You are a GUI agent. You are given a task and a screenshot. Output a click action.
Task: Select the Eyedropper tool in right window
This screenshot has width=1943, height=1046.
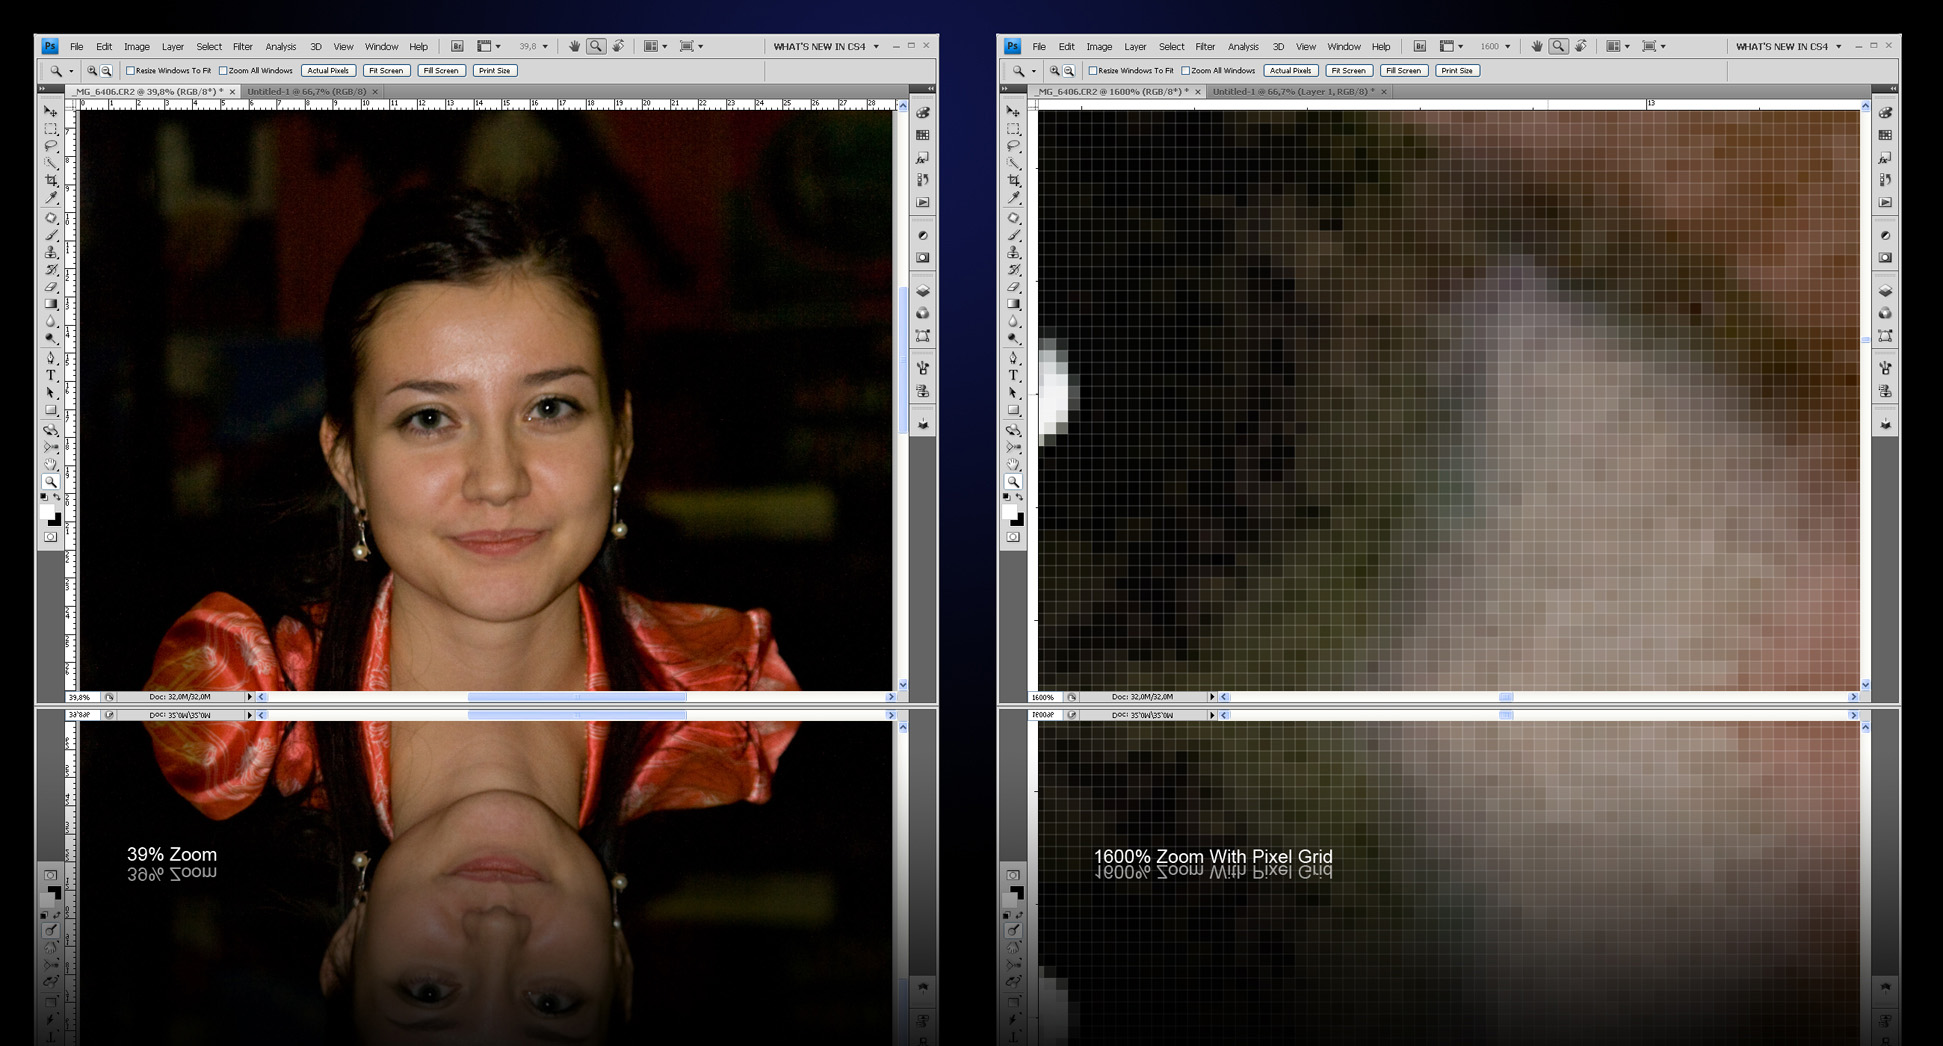1014,198
